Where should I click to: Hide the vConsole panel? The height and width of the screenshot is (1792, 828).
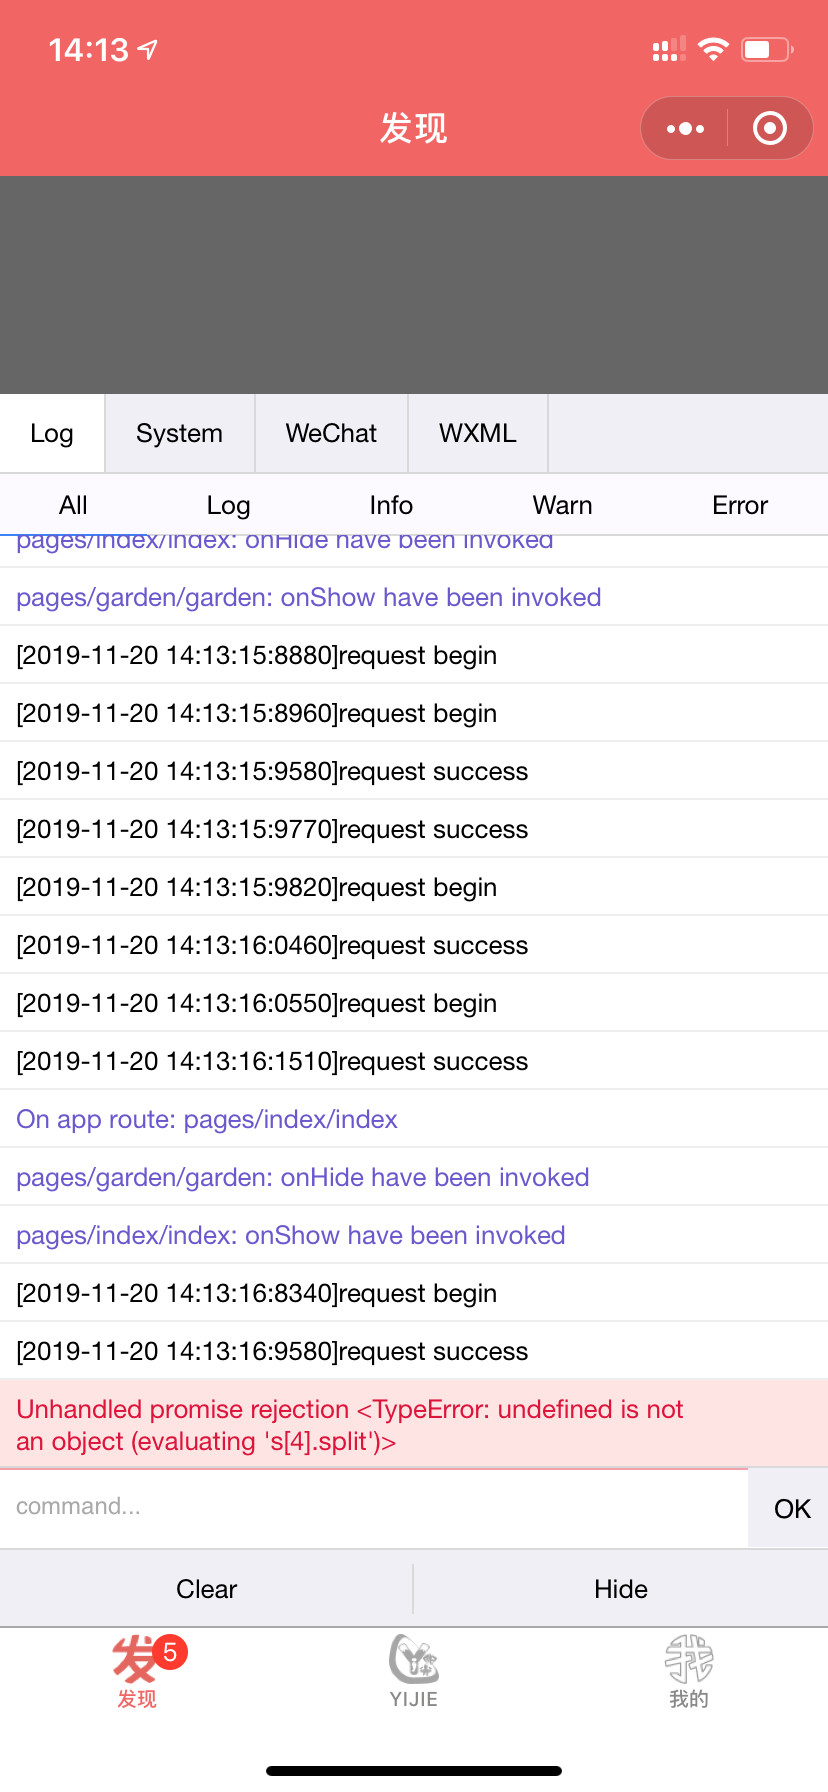pos(620,1589)
